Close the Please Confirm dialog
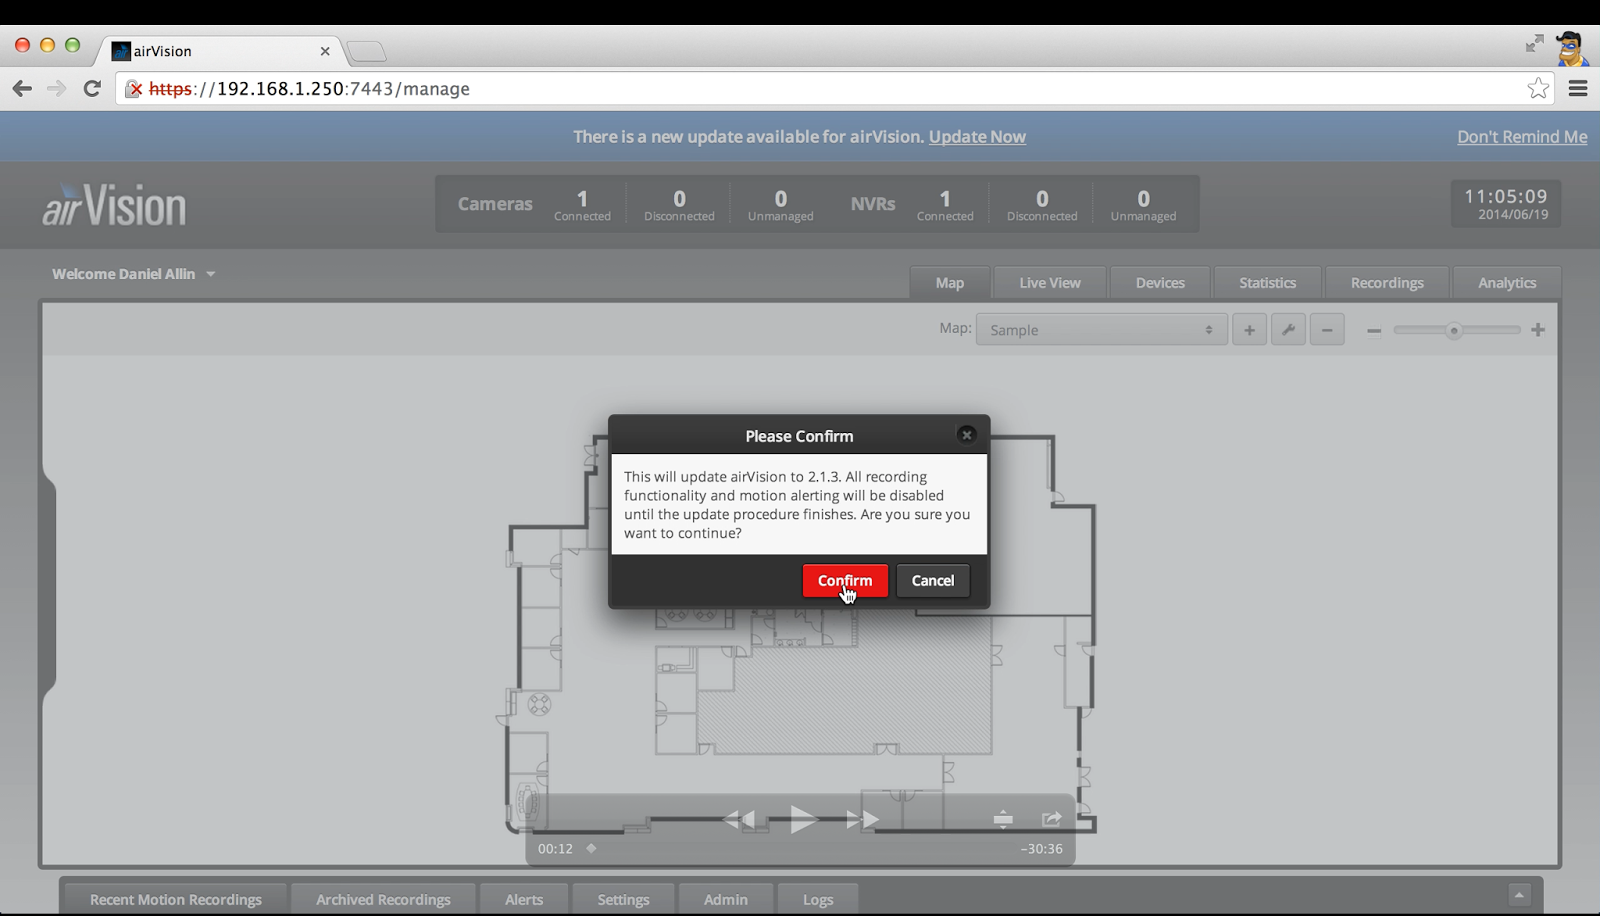The width and height of the screenshot is (1600, 916). [966, 435]
